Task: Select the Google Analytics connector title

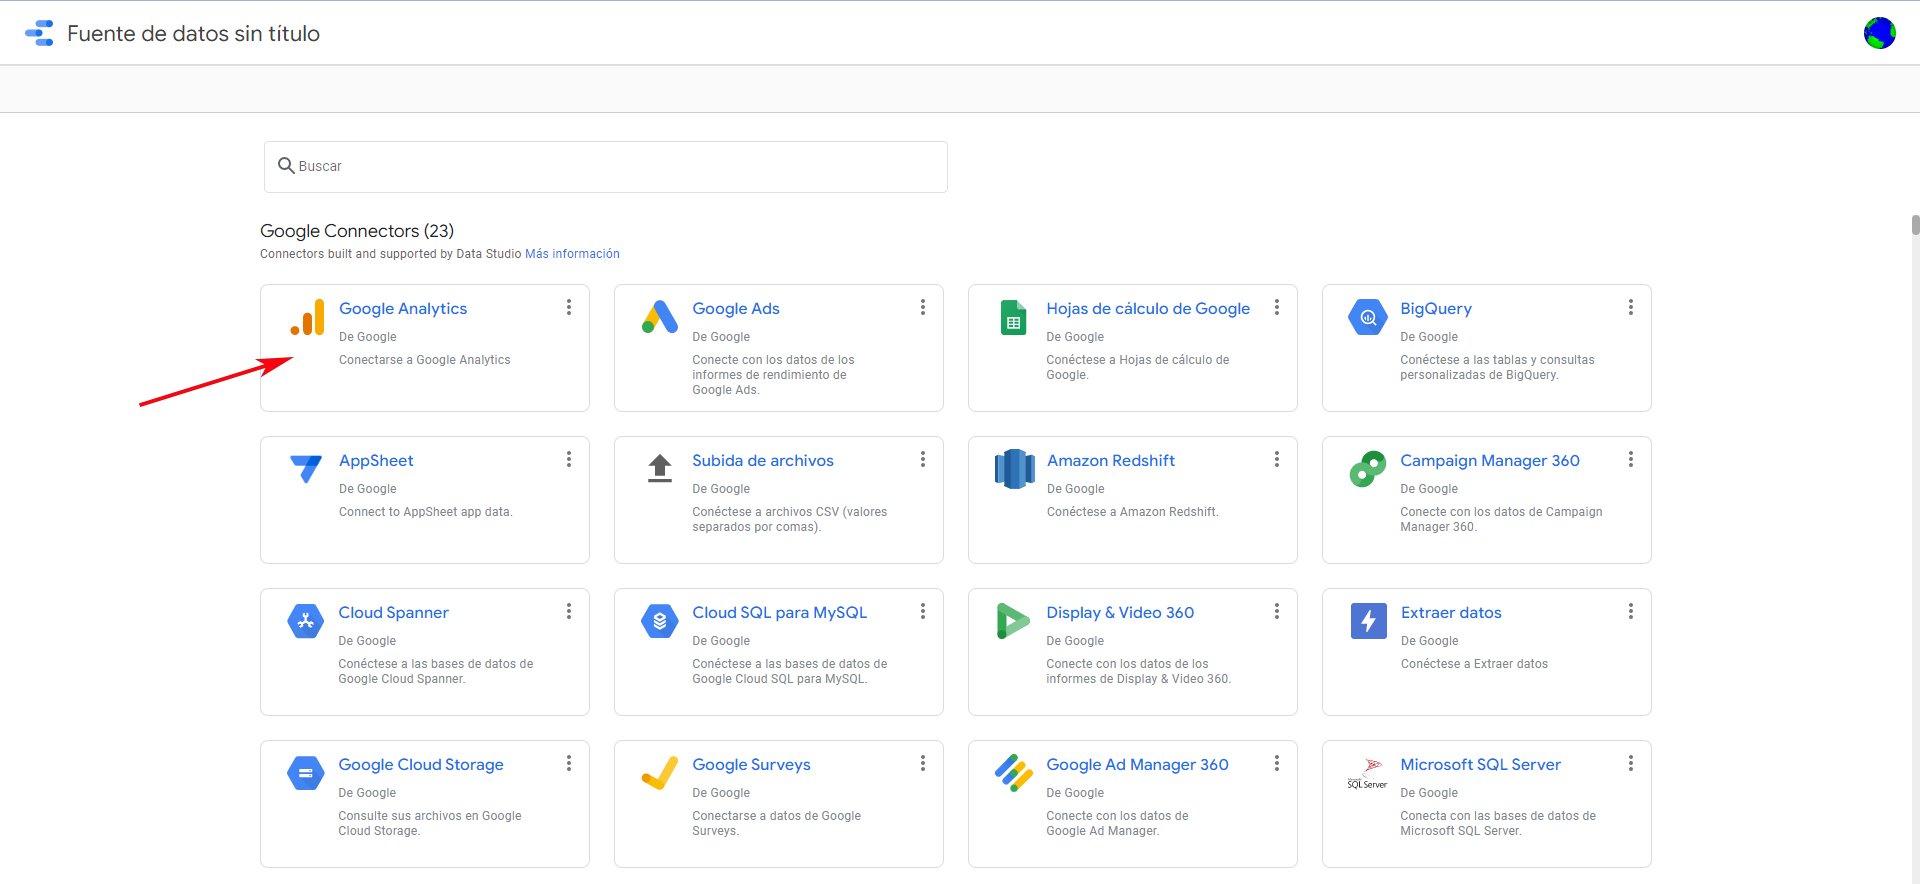Action: click(x=403, y=309)
